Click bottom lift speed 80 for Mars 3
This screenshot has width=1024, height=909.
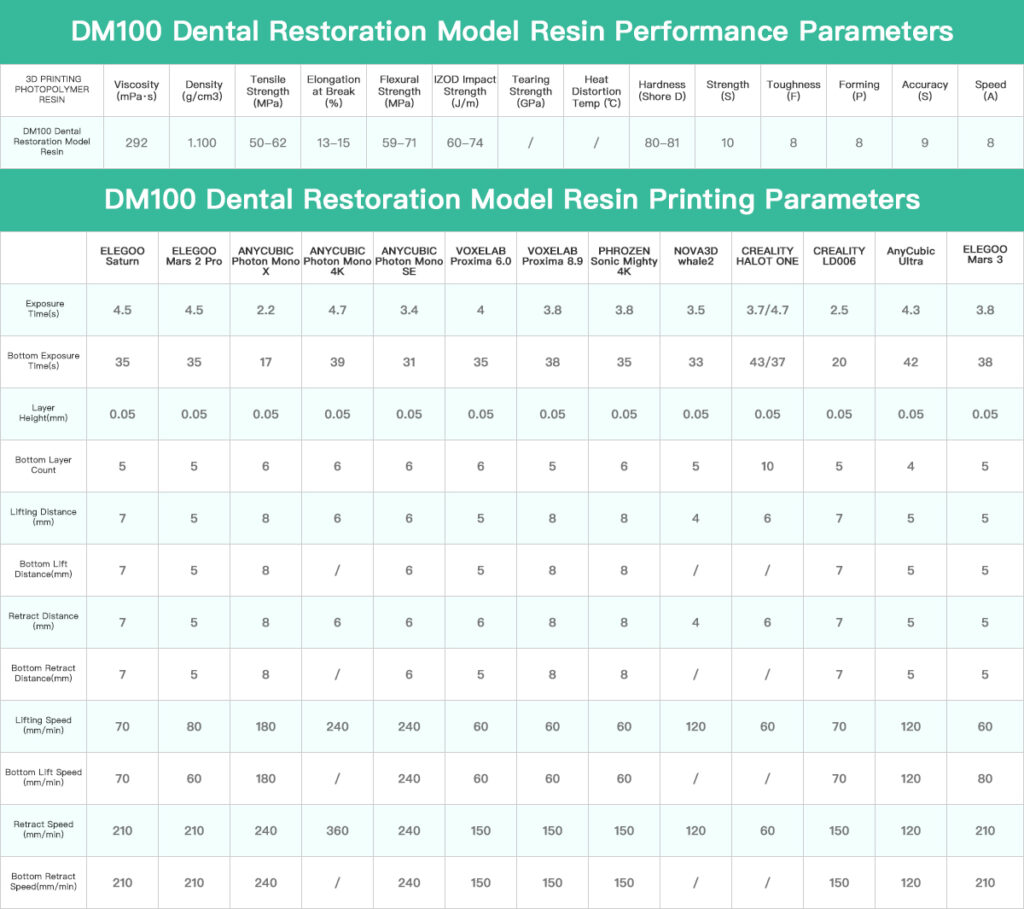tap(985, 778)
